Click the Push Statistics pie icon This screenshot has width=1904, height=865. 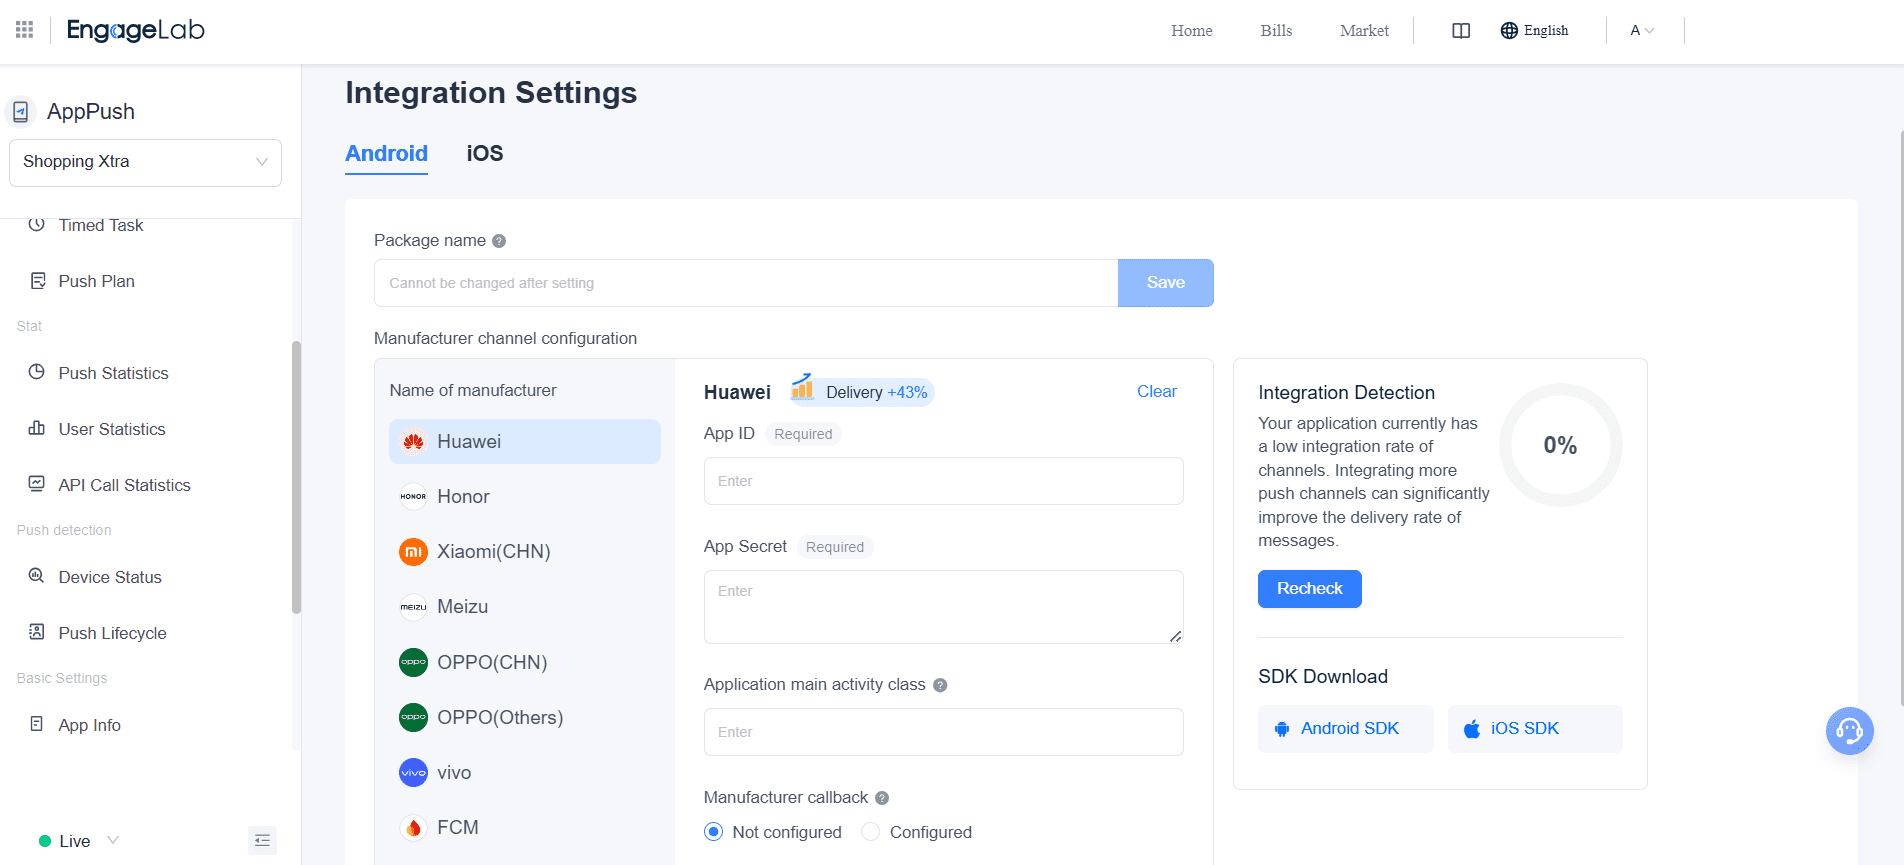[x=37, y=372]
